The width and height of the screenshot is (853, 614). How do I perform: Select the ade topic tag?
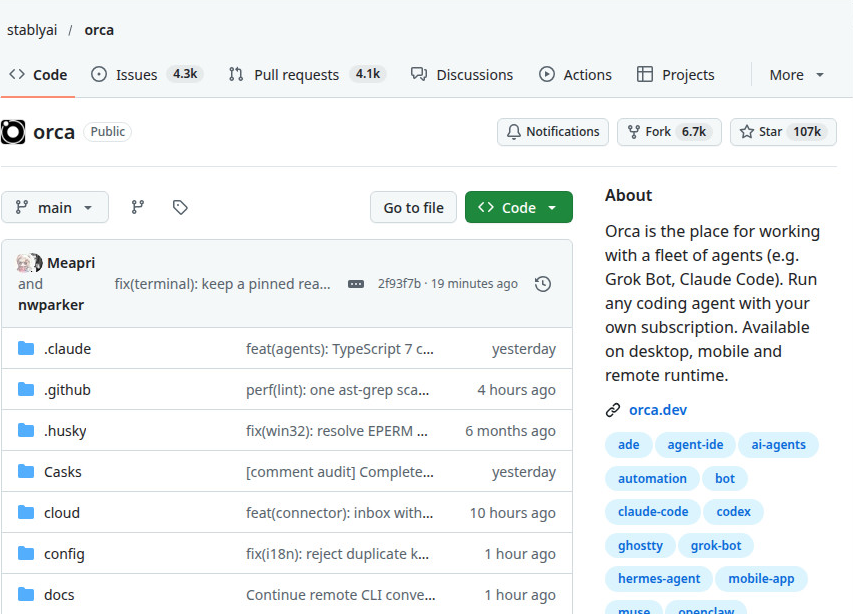(x=628, y=445)
